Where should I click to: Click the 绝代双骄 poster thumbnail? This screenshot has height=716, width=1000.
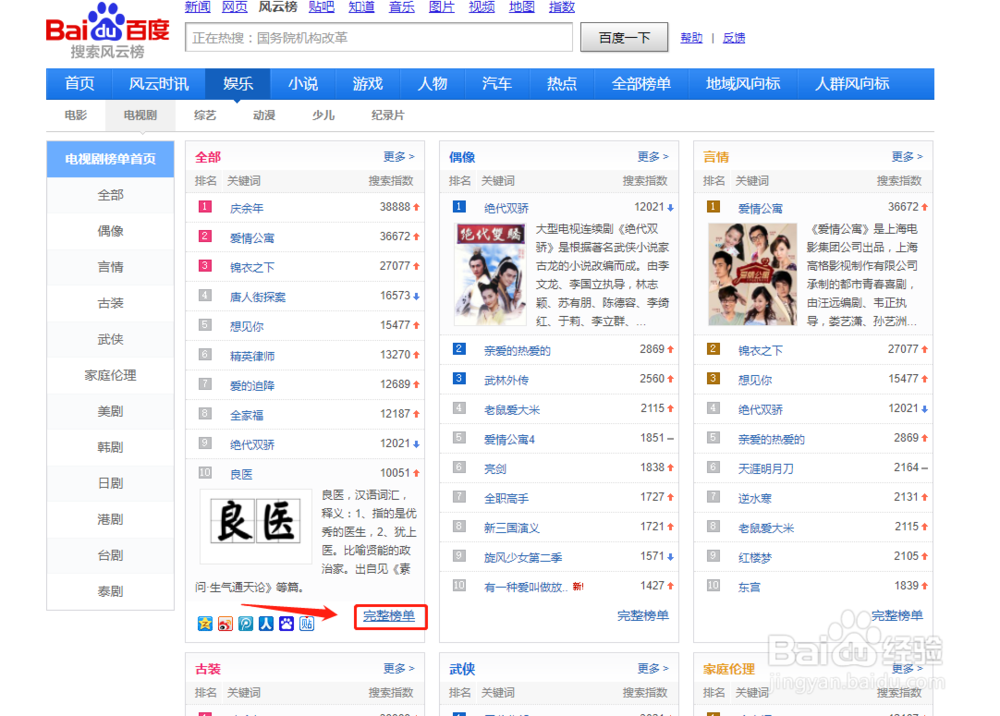[490, 274]
